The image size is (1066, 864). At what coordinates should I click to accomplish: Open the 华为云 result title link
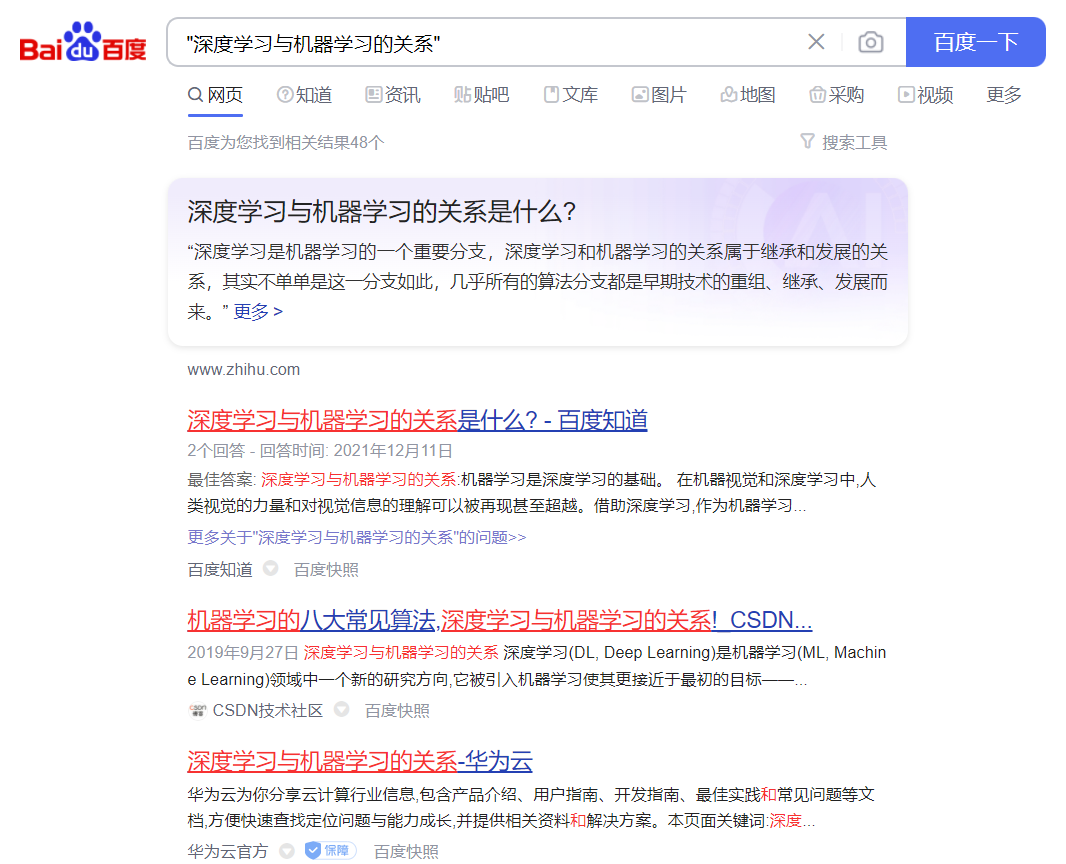click(360, 761)
